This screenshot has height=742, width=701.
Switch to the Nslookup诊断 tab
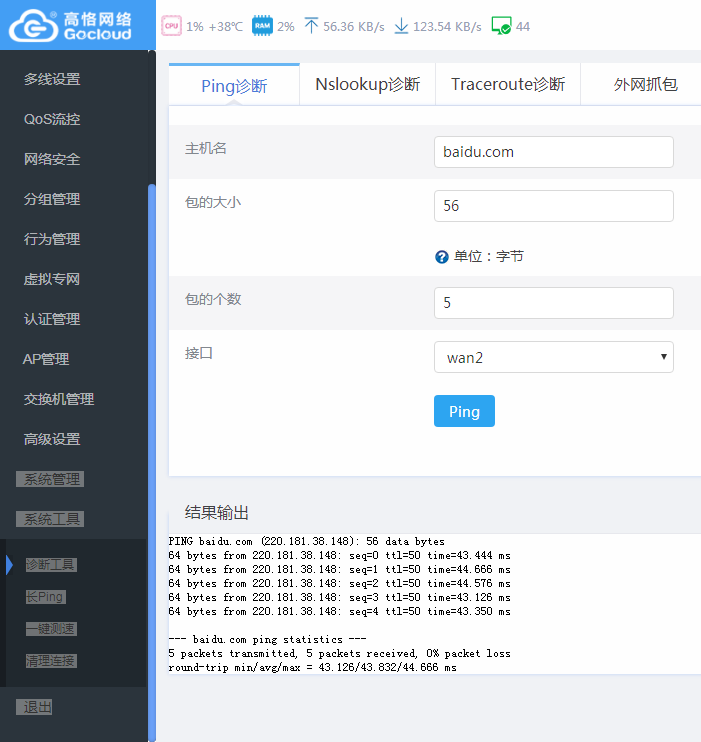click(x=367, y=85)
